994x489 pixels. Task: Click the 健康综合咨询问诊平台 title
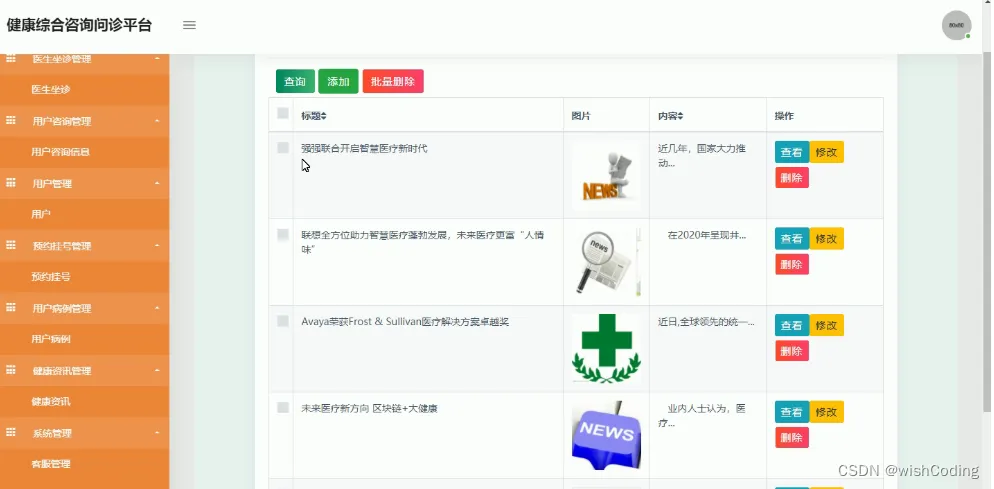pos(79,25)
